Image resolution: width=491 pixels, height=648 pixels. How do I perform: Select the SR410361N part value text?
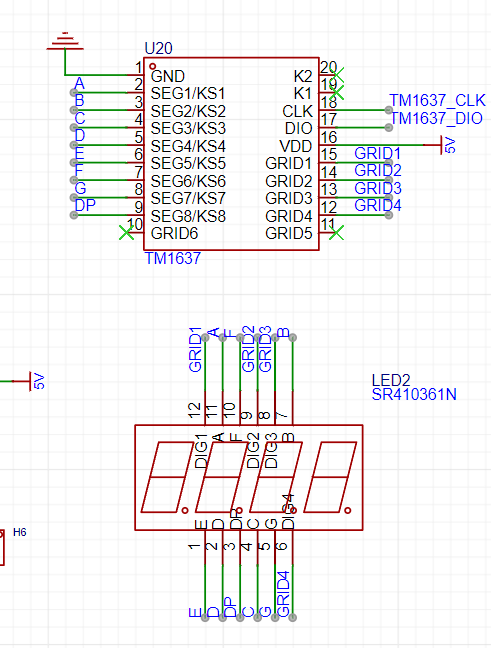click(x=414, y=395)
